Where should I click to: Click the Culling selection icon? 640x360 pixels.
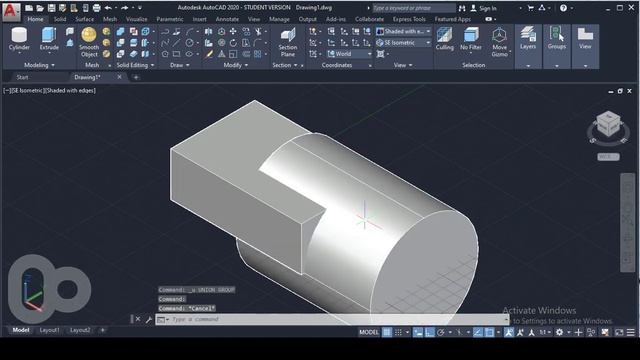pos(444,39)
